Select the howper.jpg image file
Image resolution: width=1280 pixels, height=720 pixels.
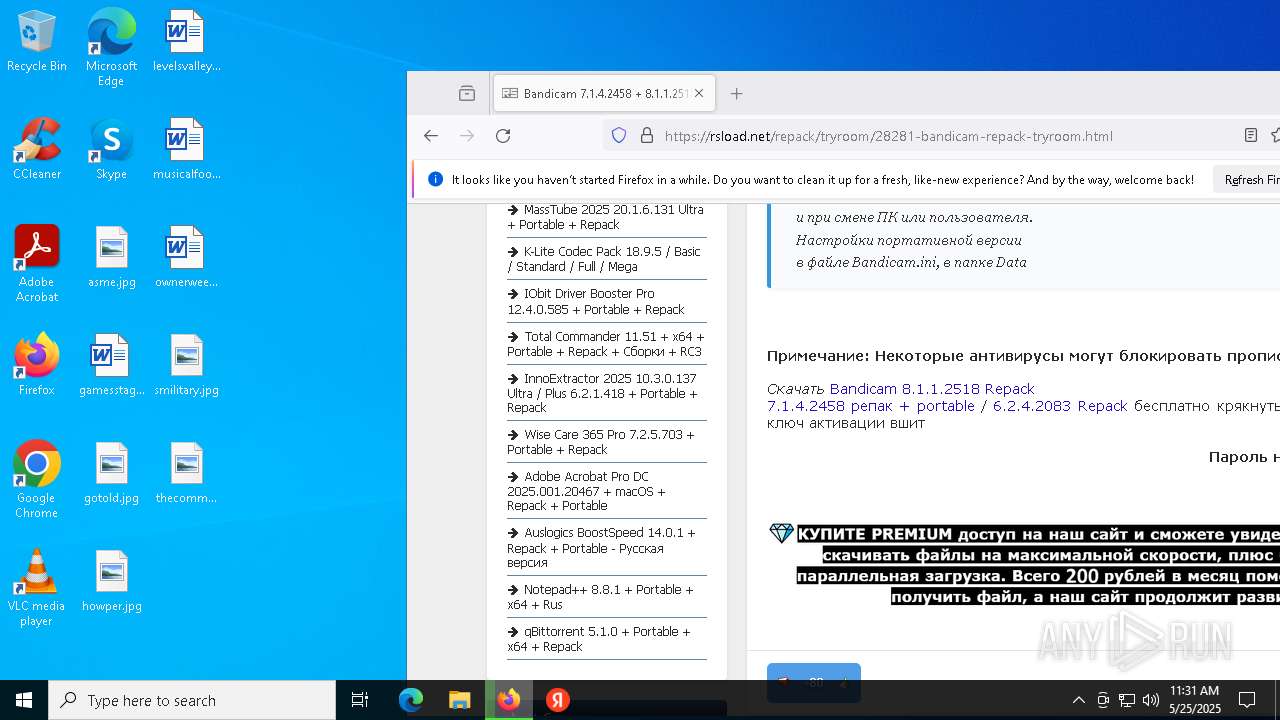click(111, 582)
